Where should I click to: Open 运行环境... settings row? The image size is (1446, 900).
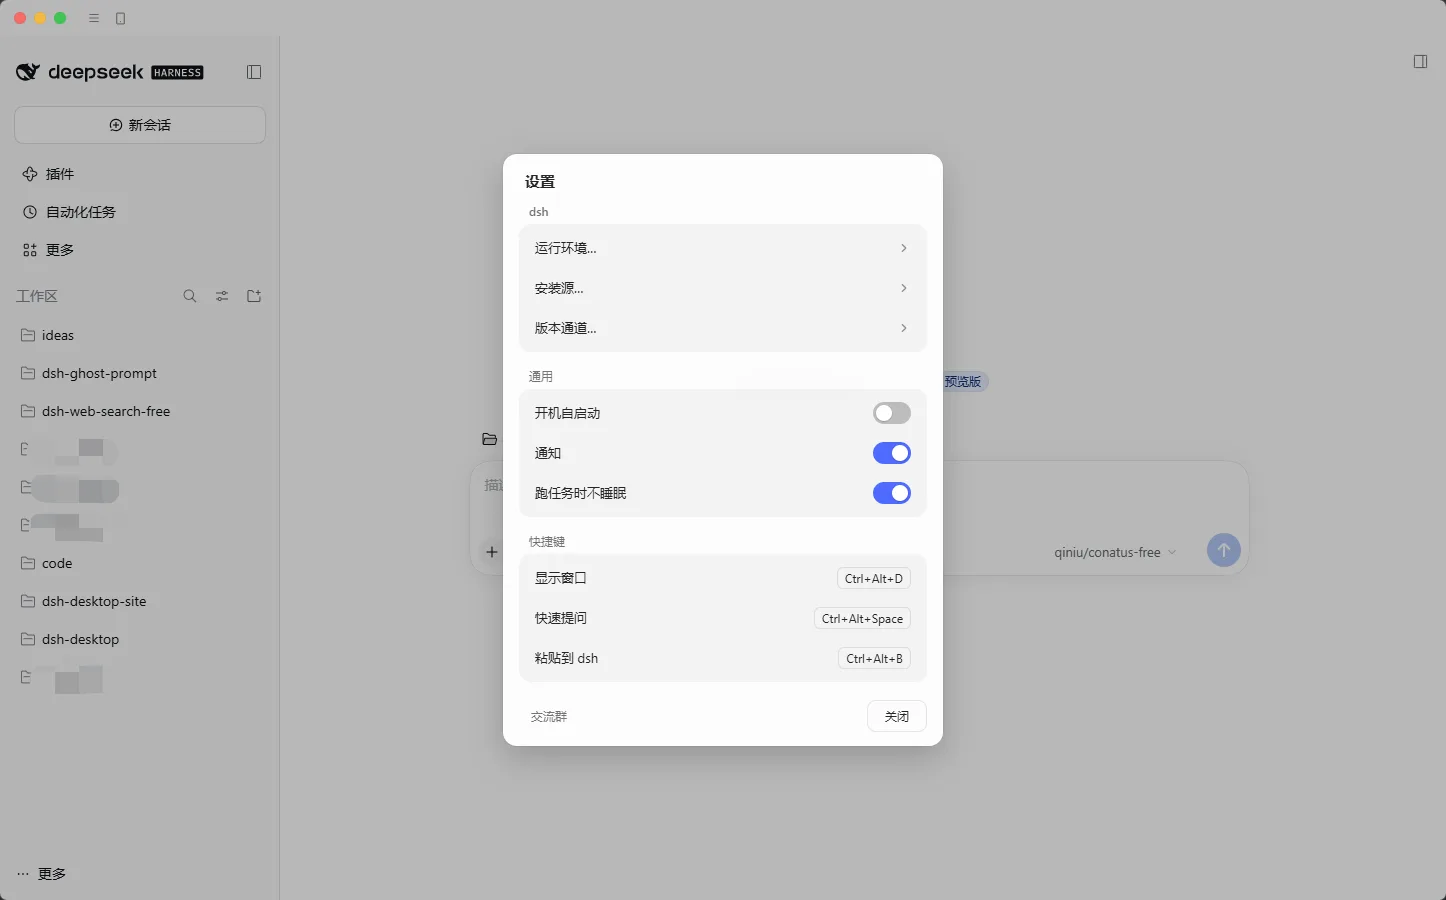[x=723, y=248]
